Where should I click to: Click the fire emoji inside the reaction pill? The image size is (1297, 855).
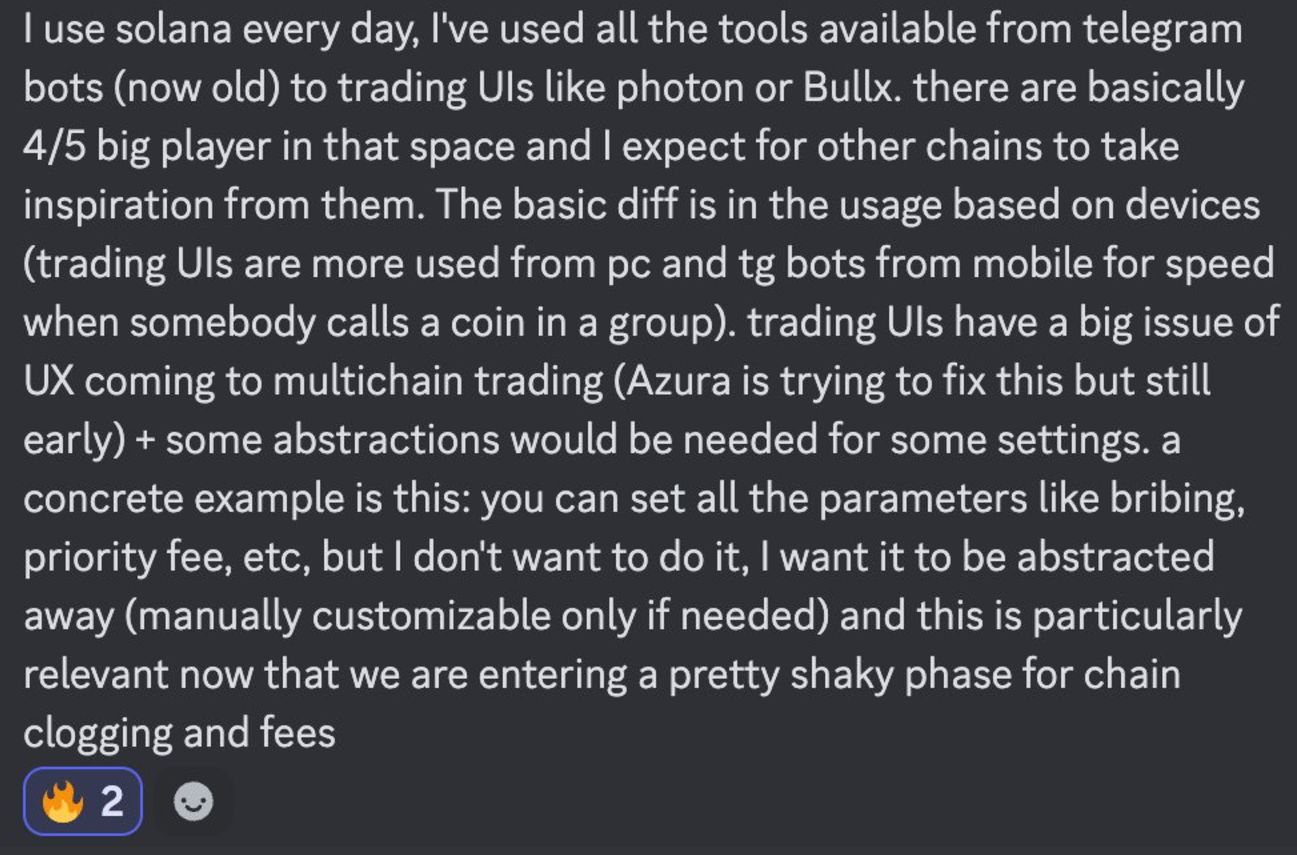click(62, 801)
